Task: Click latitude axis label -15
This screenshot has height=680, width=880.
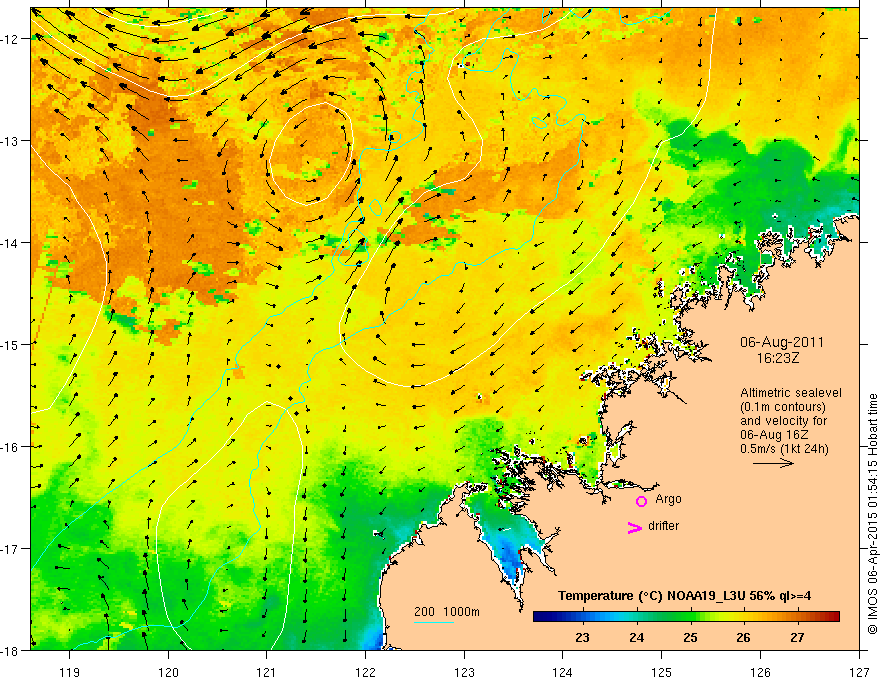Action: coord(11,344)
